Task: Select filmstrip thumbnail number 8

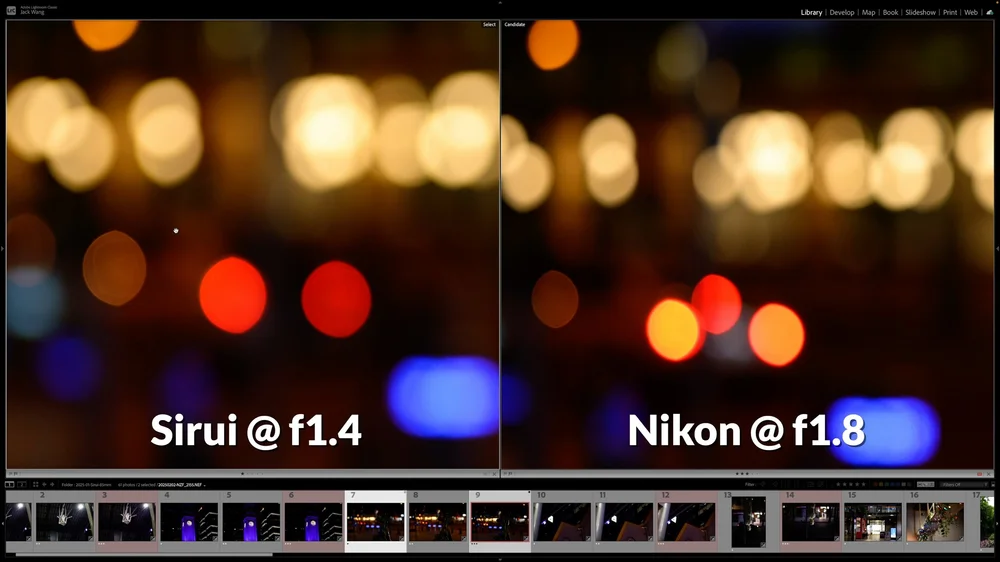Action: pyautogui.click(x=438, y=521)
